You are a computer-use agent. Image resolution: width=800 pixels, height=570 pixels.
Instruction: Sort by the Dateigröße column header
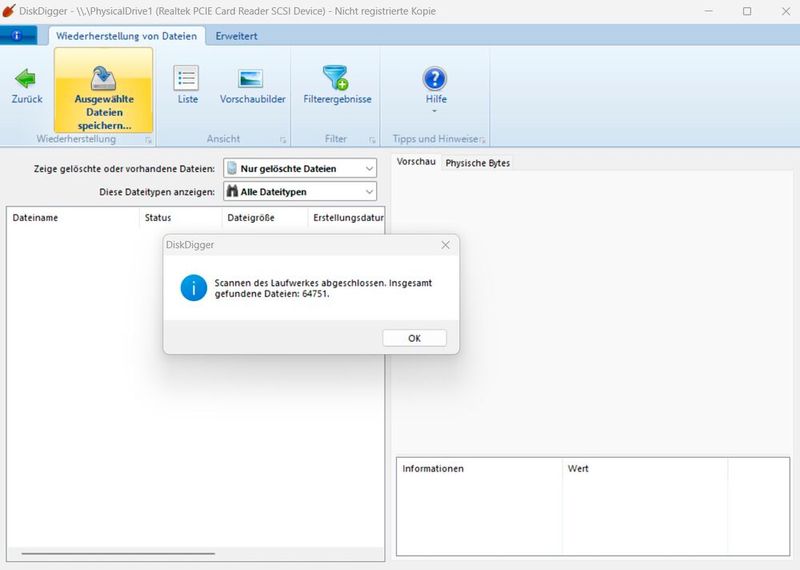251,218
